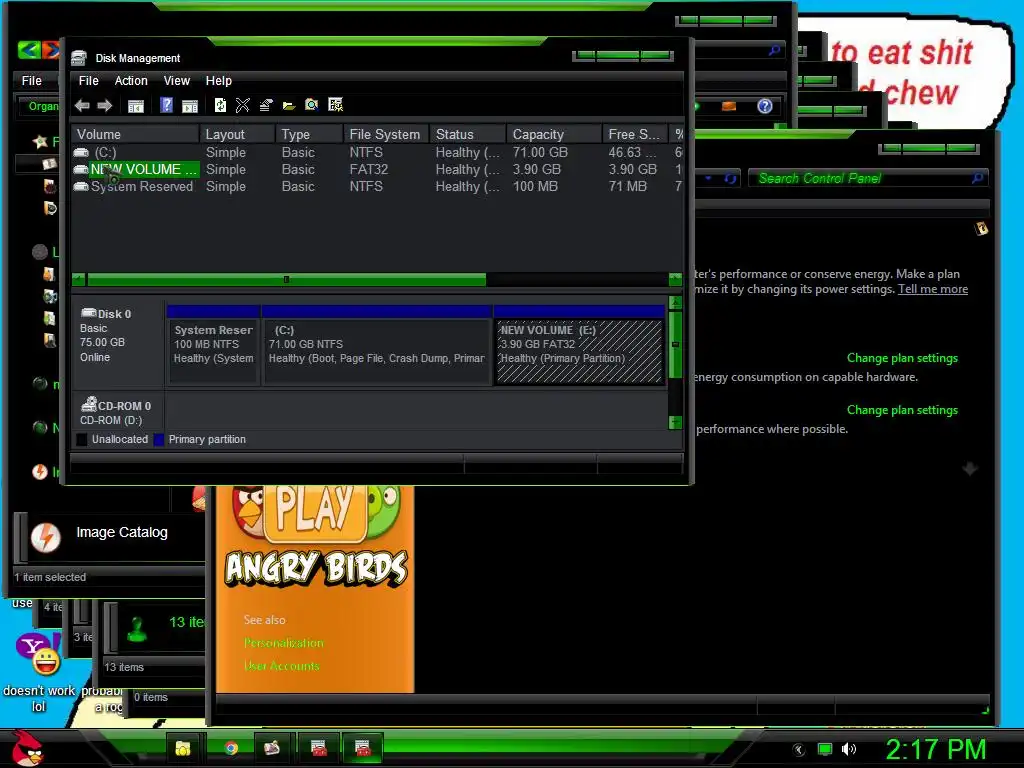
Task: Open the View menu
Action: click(x=176, y=81)
